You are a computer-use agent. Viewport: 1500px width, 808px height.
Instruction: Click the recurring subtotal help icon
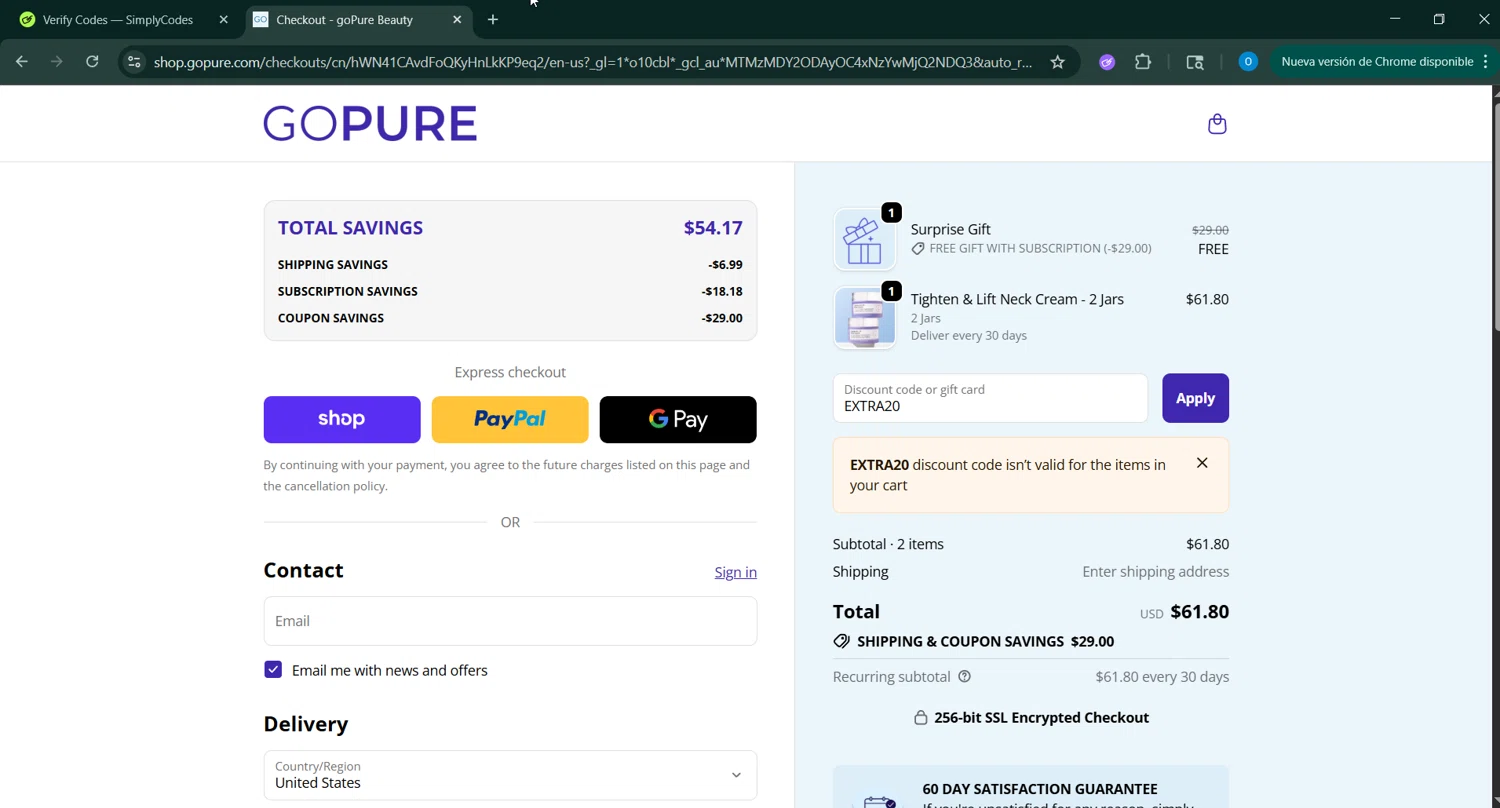point(965,677)
